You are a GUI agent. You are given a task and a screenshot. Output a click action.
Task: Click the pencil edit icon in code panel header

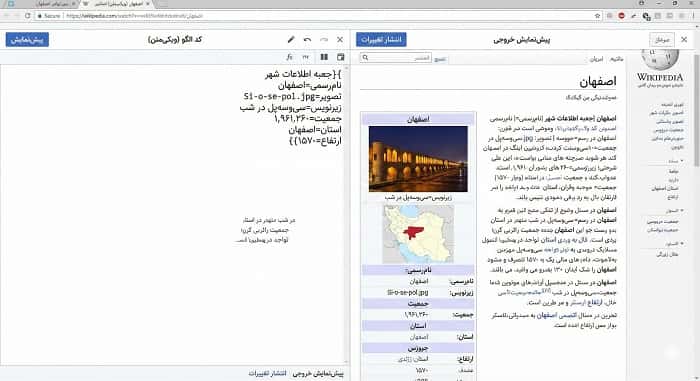coord(291,40)
